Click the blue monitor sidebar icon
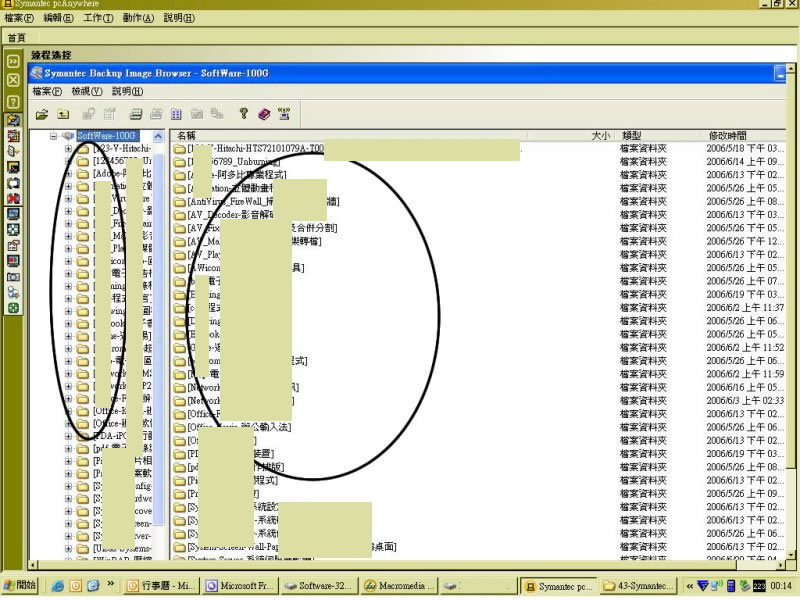800x600 pixels. tap(13, 214)
